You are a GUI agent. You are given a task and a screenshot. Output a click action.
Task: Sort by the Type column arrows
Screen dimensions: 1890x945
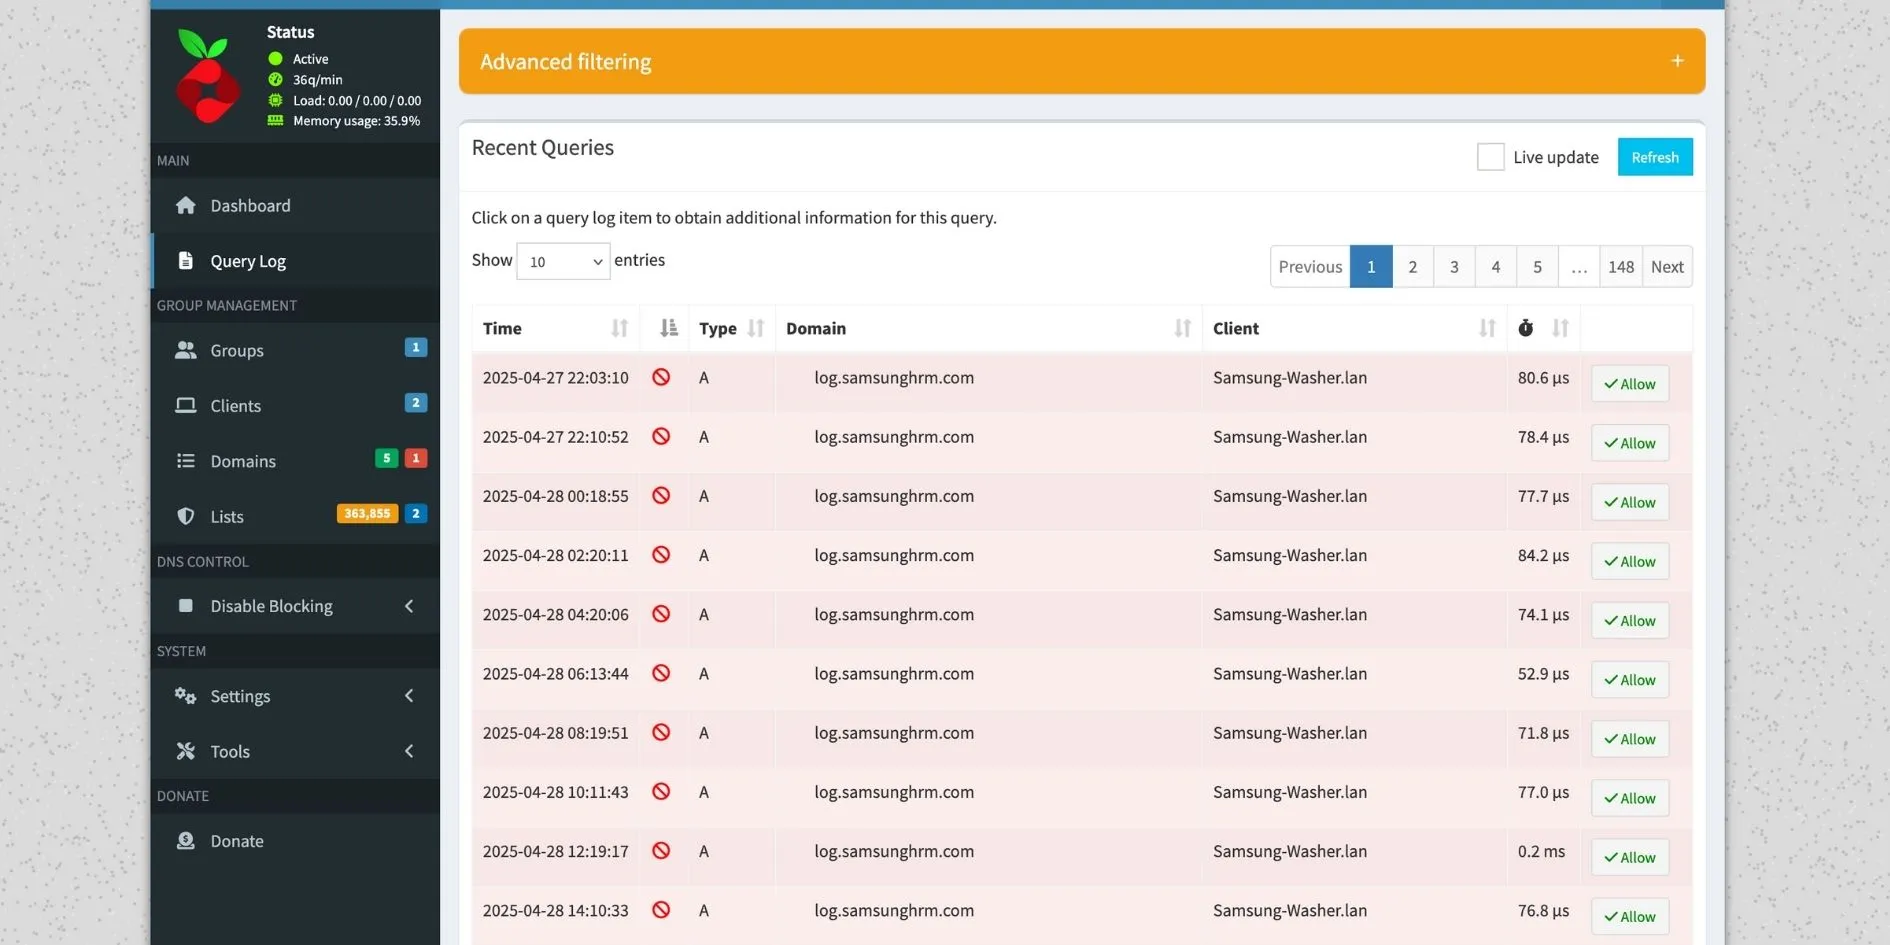coord(756,328)
